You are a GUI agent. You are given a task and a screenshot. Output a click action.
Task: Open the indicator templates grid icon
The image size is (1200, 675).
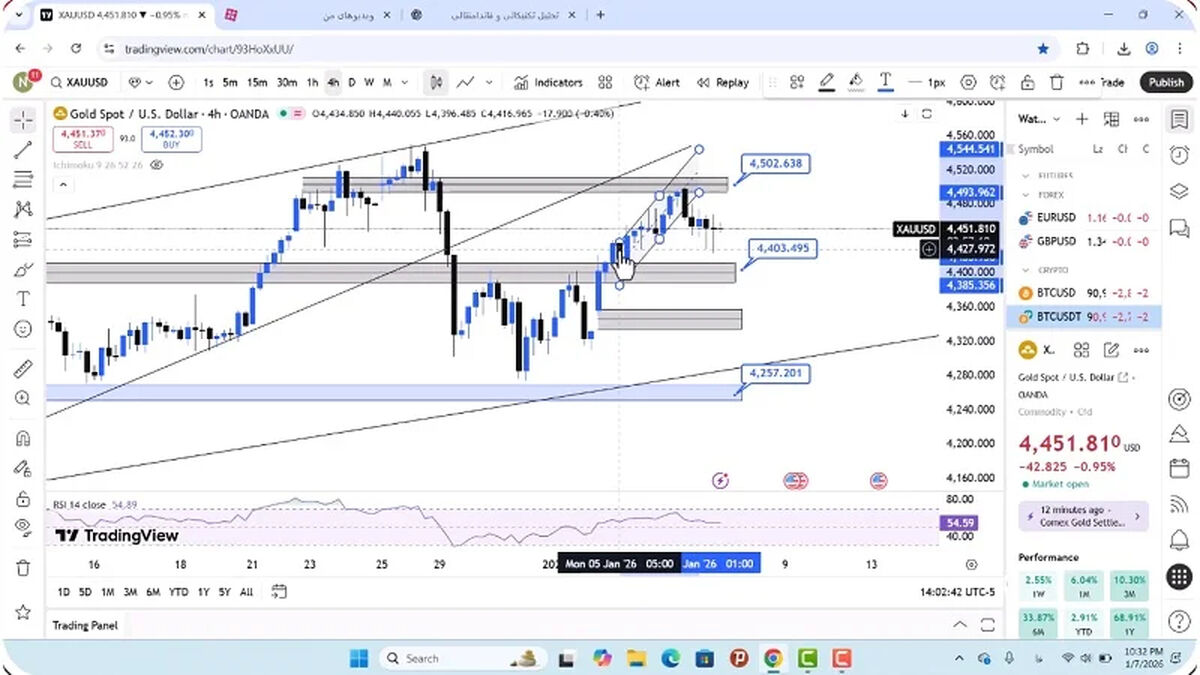(605, 83)
